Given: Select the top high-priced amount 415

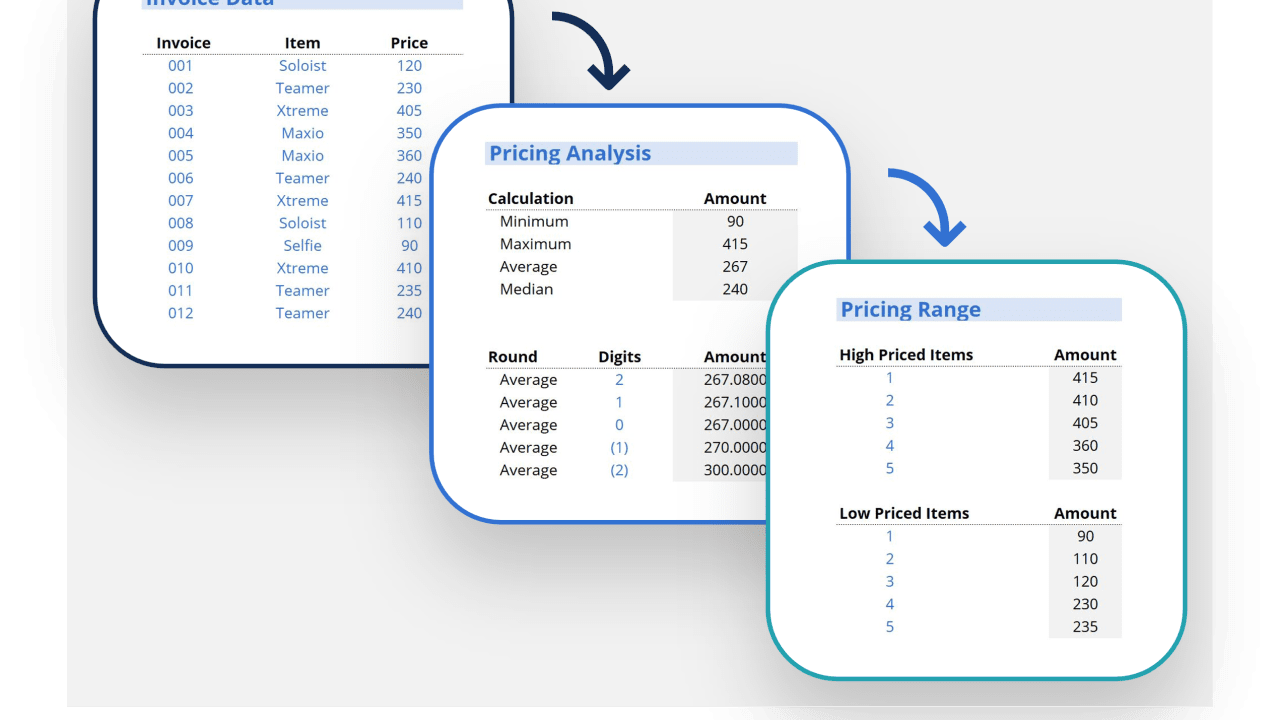Looking at the screenshot, I should tap(1084, 377).
